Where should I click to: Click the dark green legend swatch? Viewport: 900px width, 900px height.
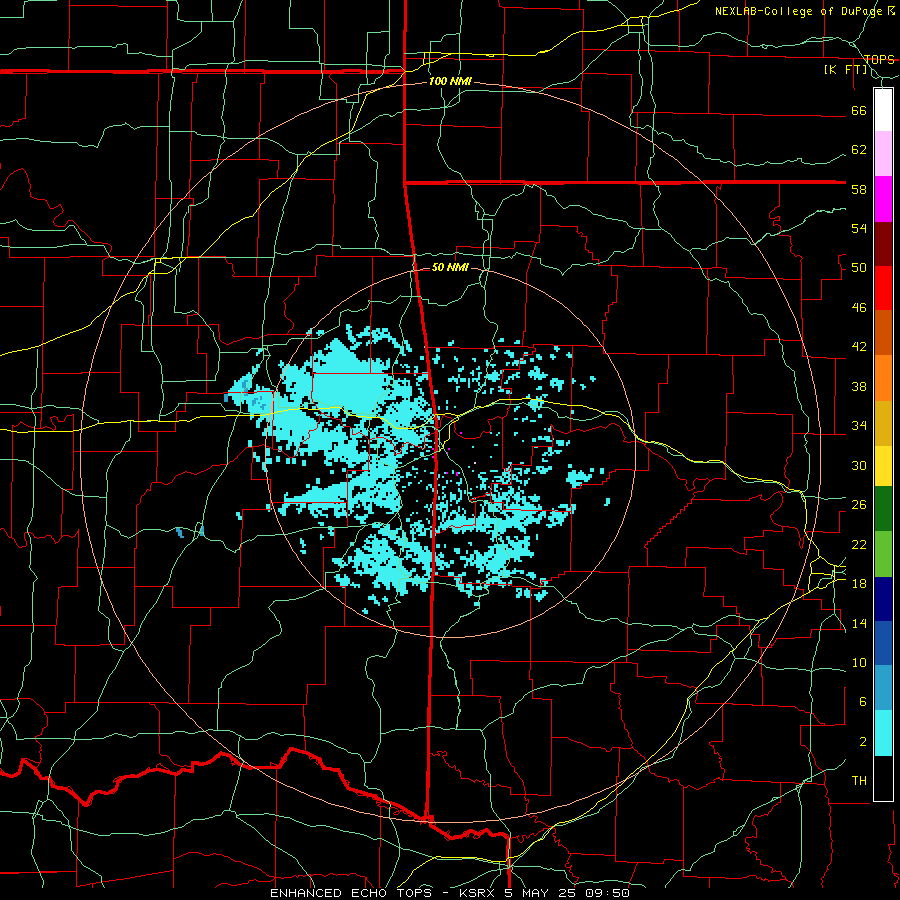point(883,509)
